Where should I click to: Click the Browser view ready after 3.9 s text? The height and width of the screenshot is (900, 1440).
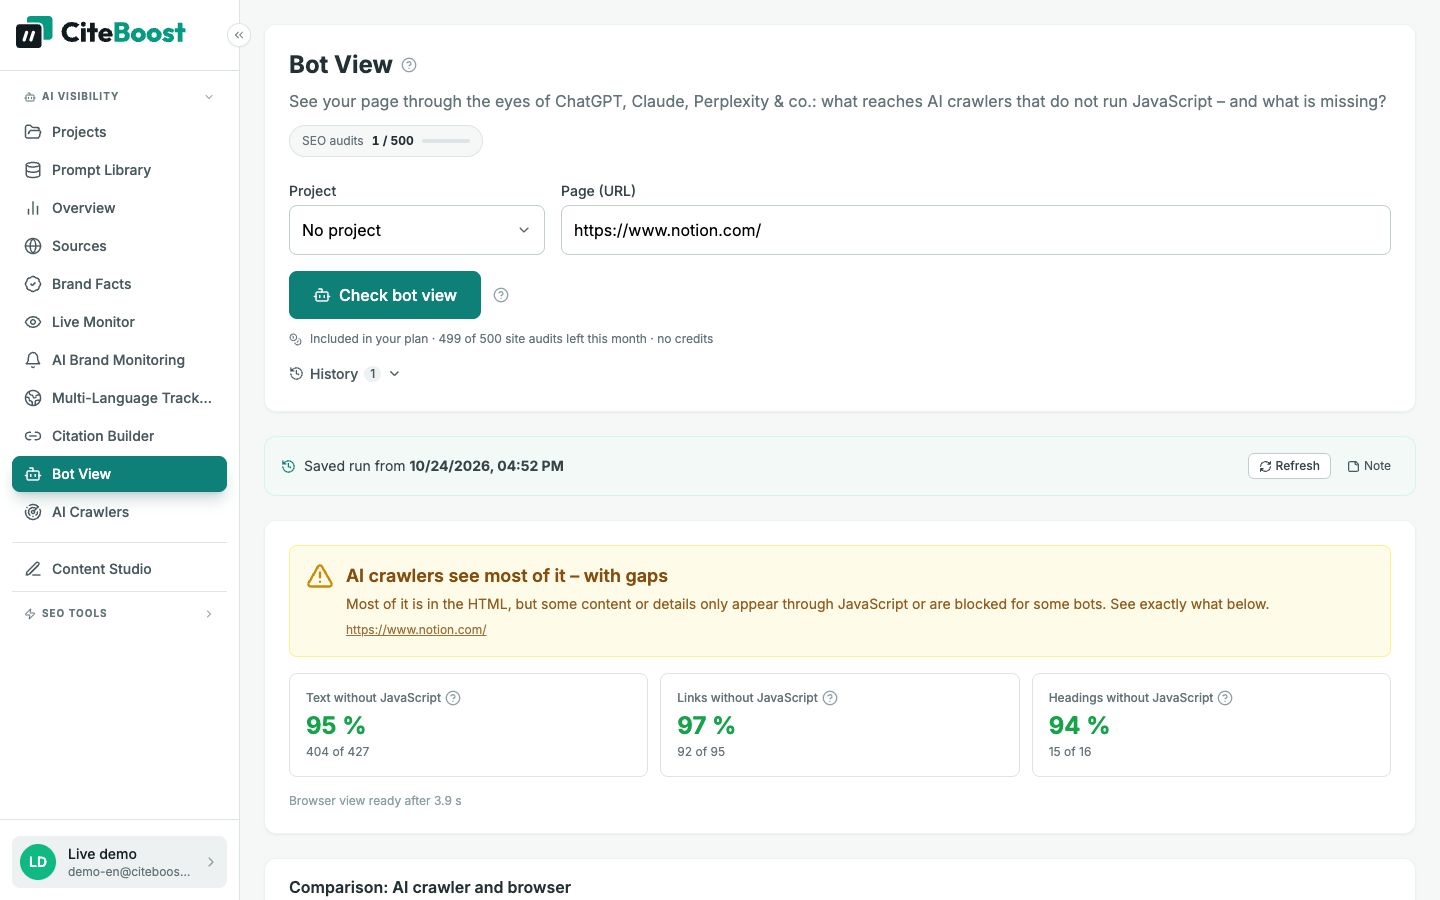(x=375, y=801)
